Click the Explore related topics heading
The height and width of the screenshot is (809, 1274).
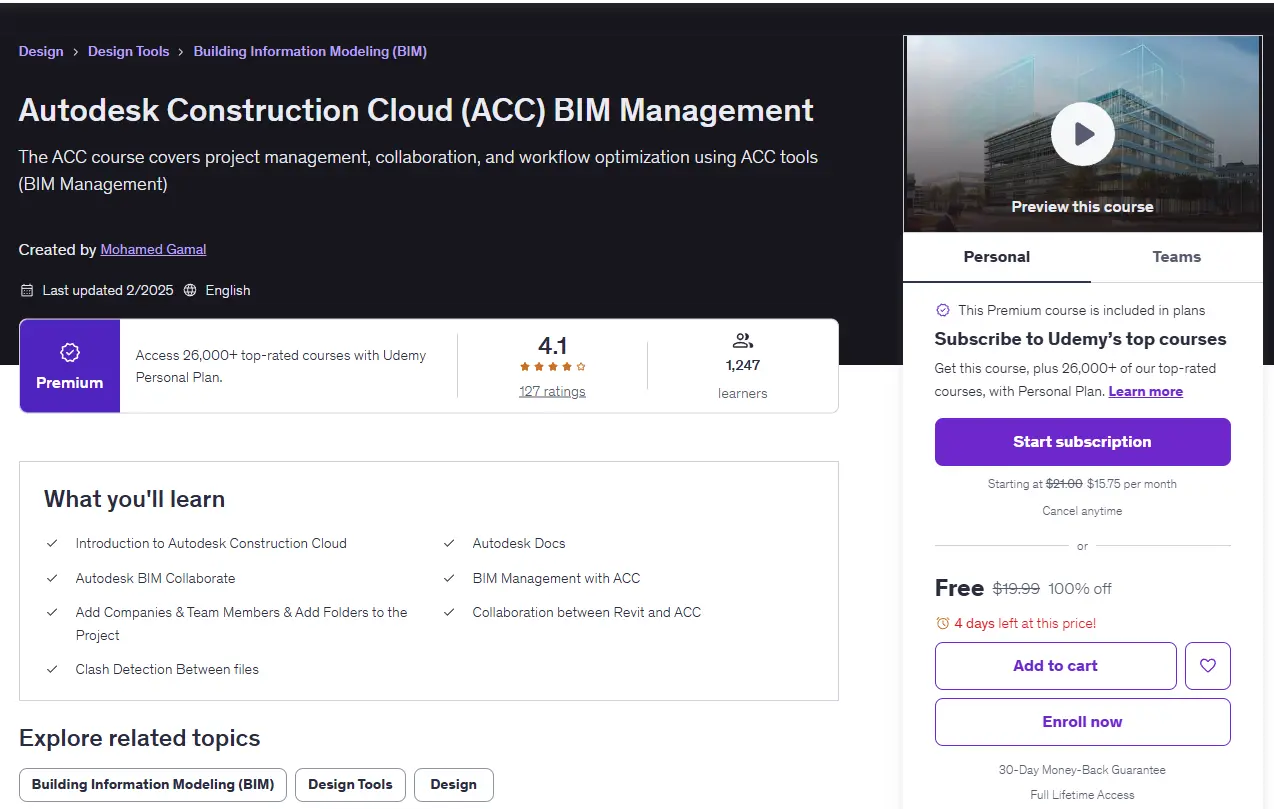click(x=140, y=738)
